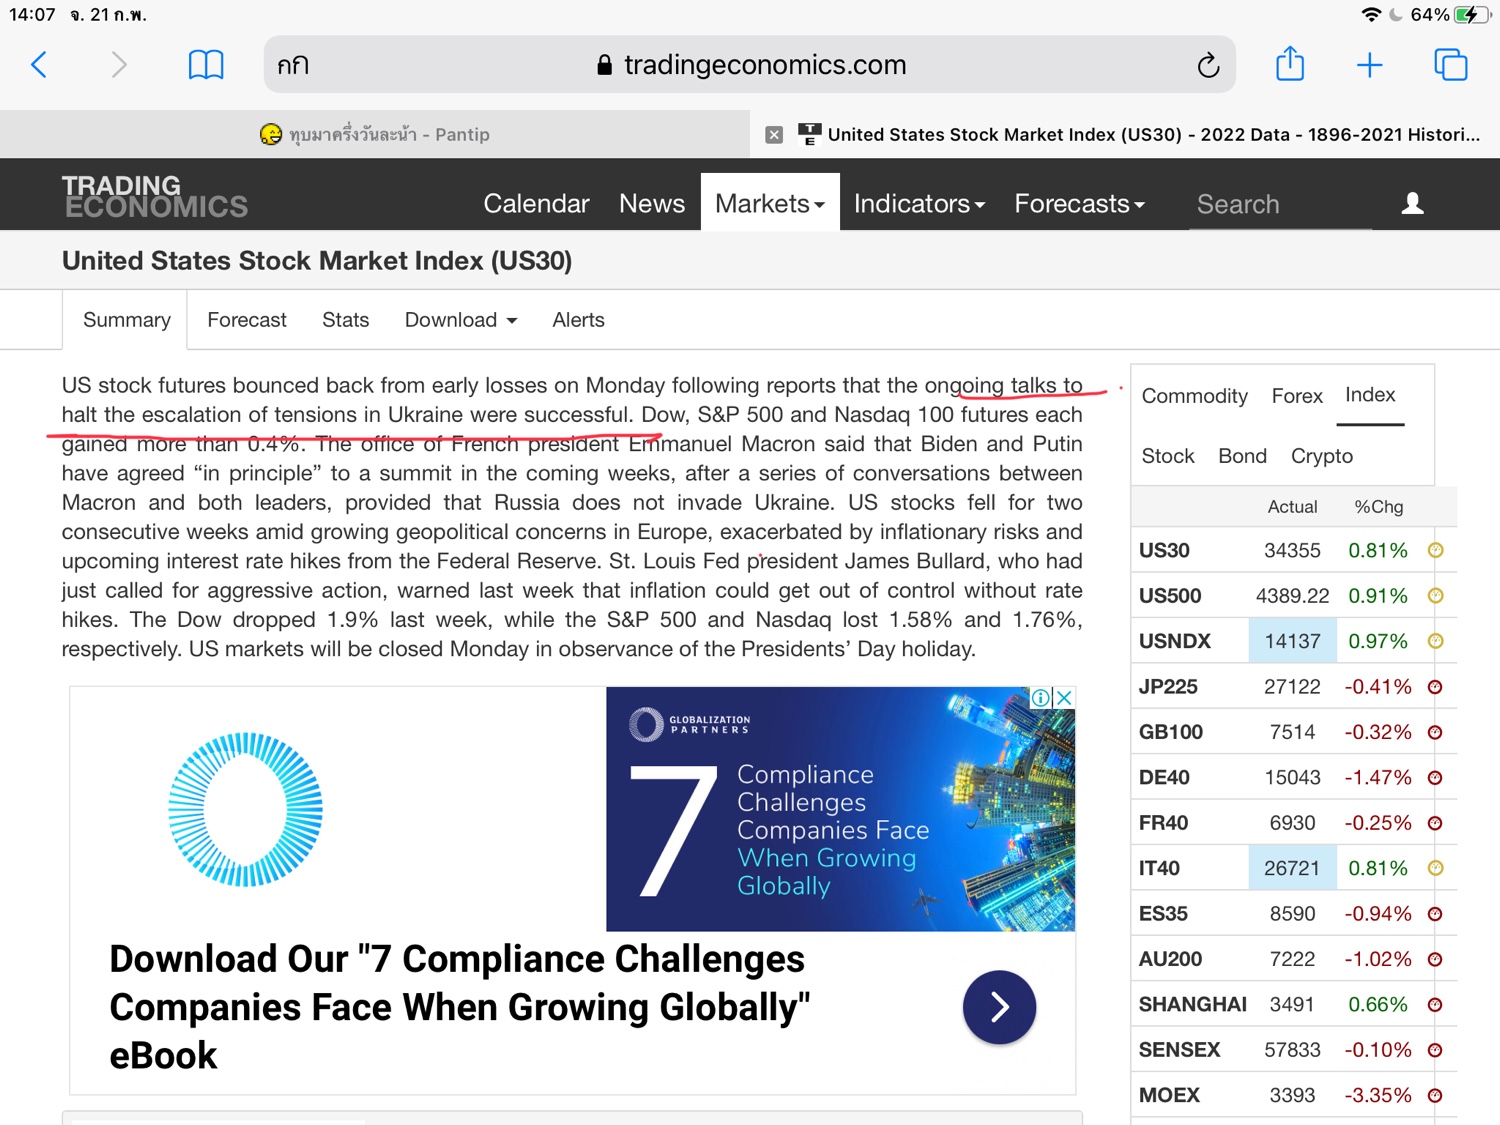Open the US30 index link
This screenshot has width=1500, height=1125.
1164,550
